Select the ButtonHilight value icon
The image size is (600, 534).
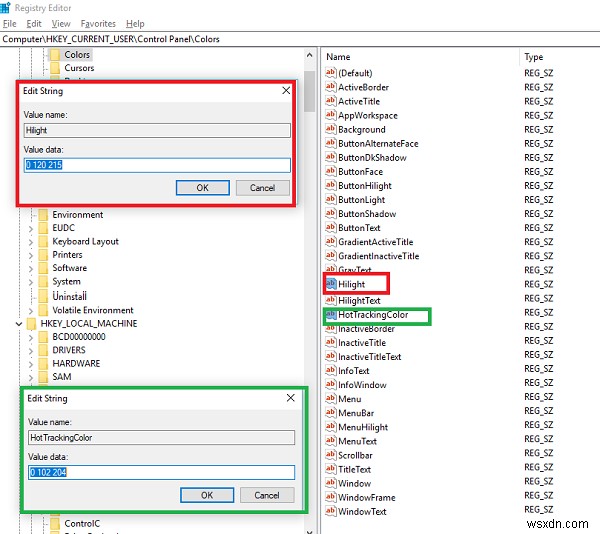tap(330, 186)
